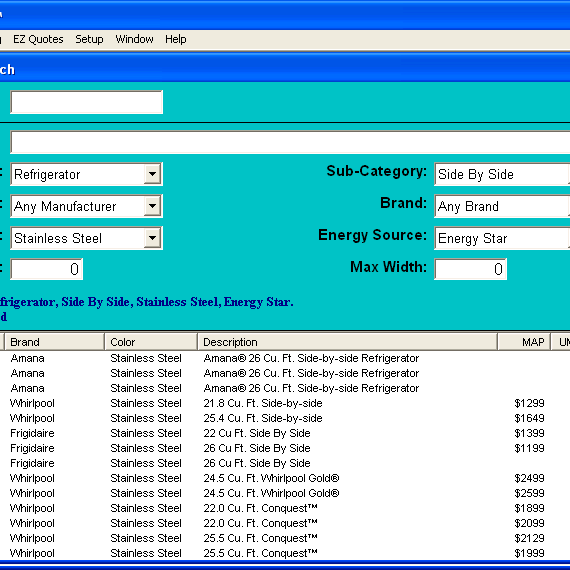Expand the Any Manufacturer dropdown arrow
The width and height of the screenshot is (570, 570).
[x=152, y=206]
